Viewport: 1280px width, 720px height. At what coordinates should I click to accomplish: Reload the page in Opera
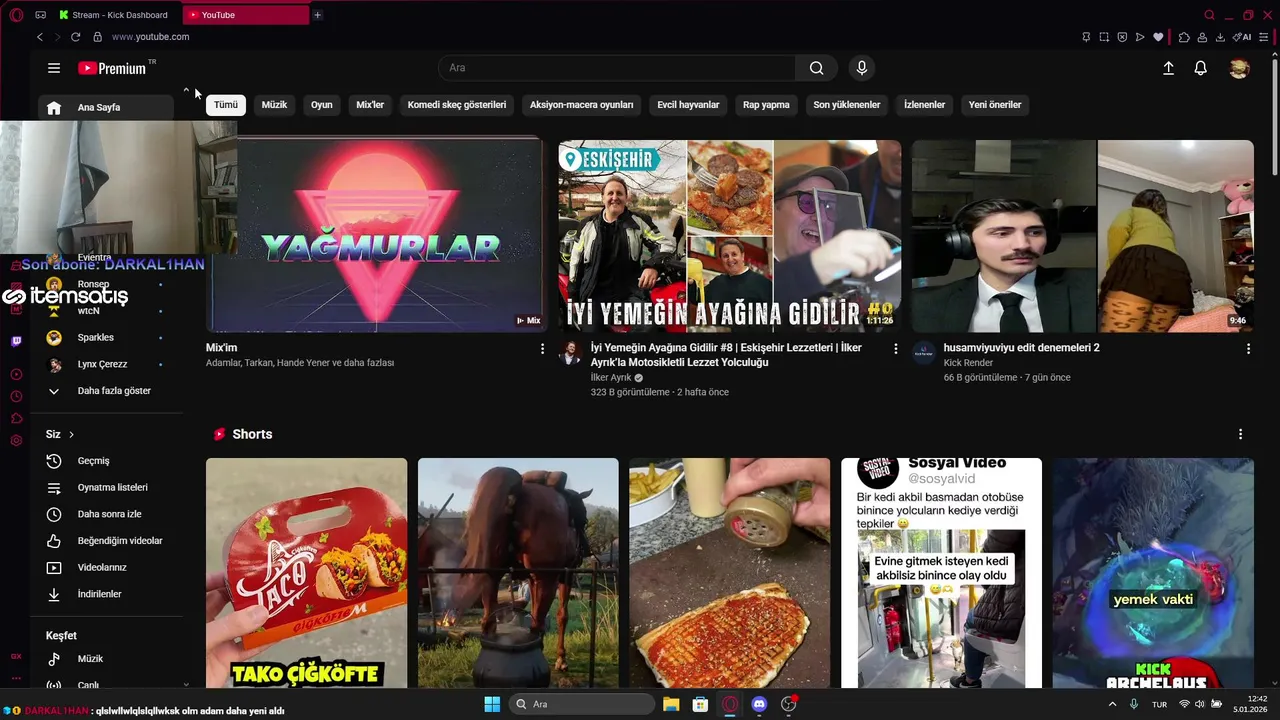point(75,37)
